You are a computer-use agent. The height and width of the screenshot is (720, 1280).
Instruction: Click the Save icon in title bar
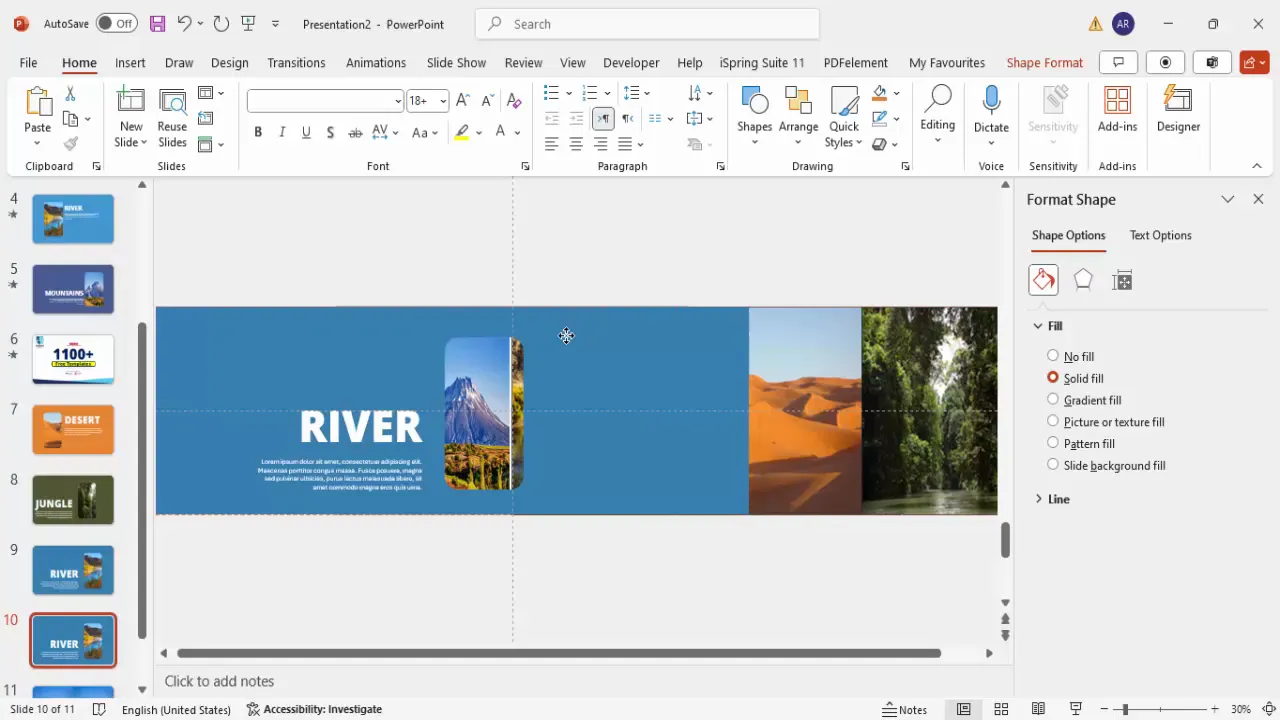click(x=157, y=23)
